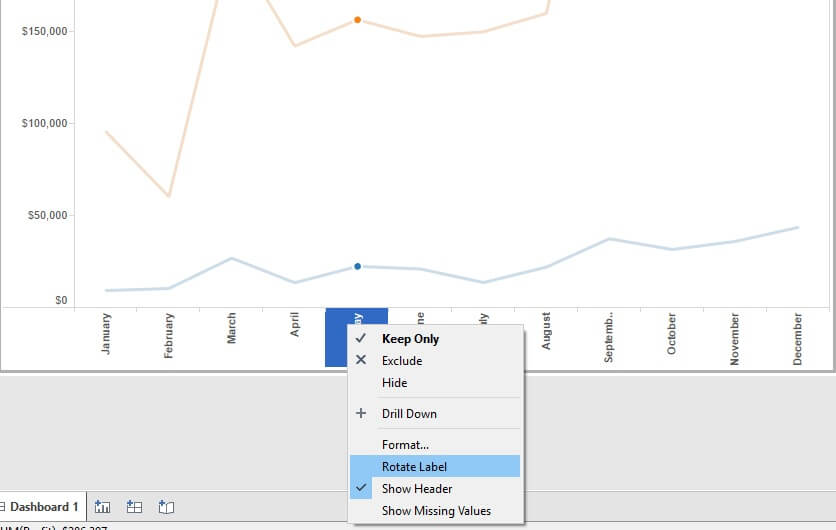Open the Dashboard 1 tab
836x530 pixels.
click(43, 507)
